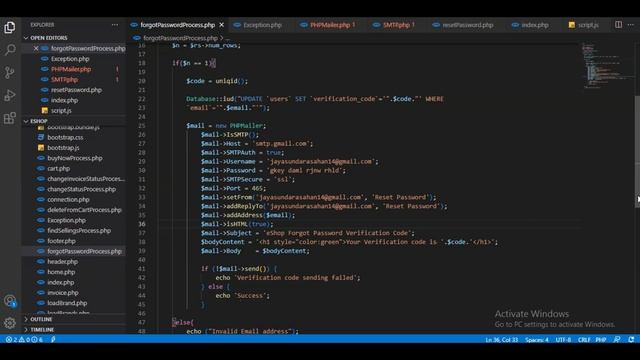Image resolution: width=640 pixels, height=360 pixels.
Task: Open home.php in the file tree
Action: point(61,272)
